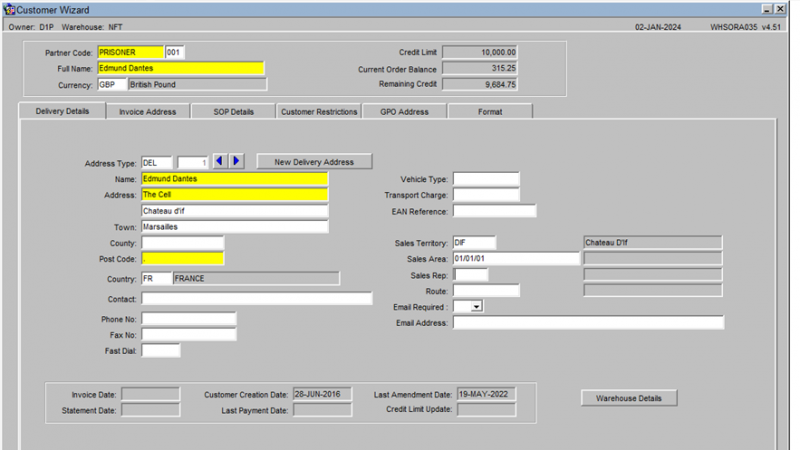The image size is (800, 450).
Task: Click the delivery Name field
Action: [x=235, y=179]
